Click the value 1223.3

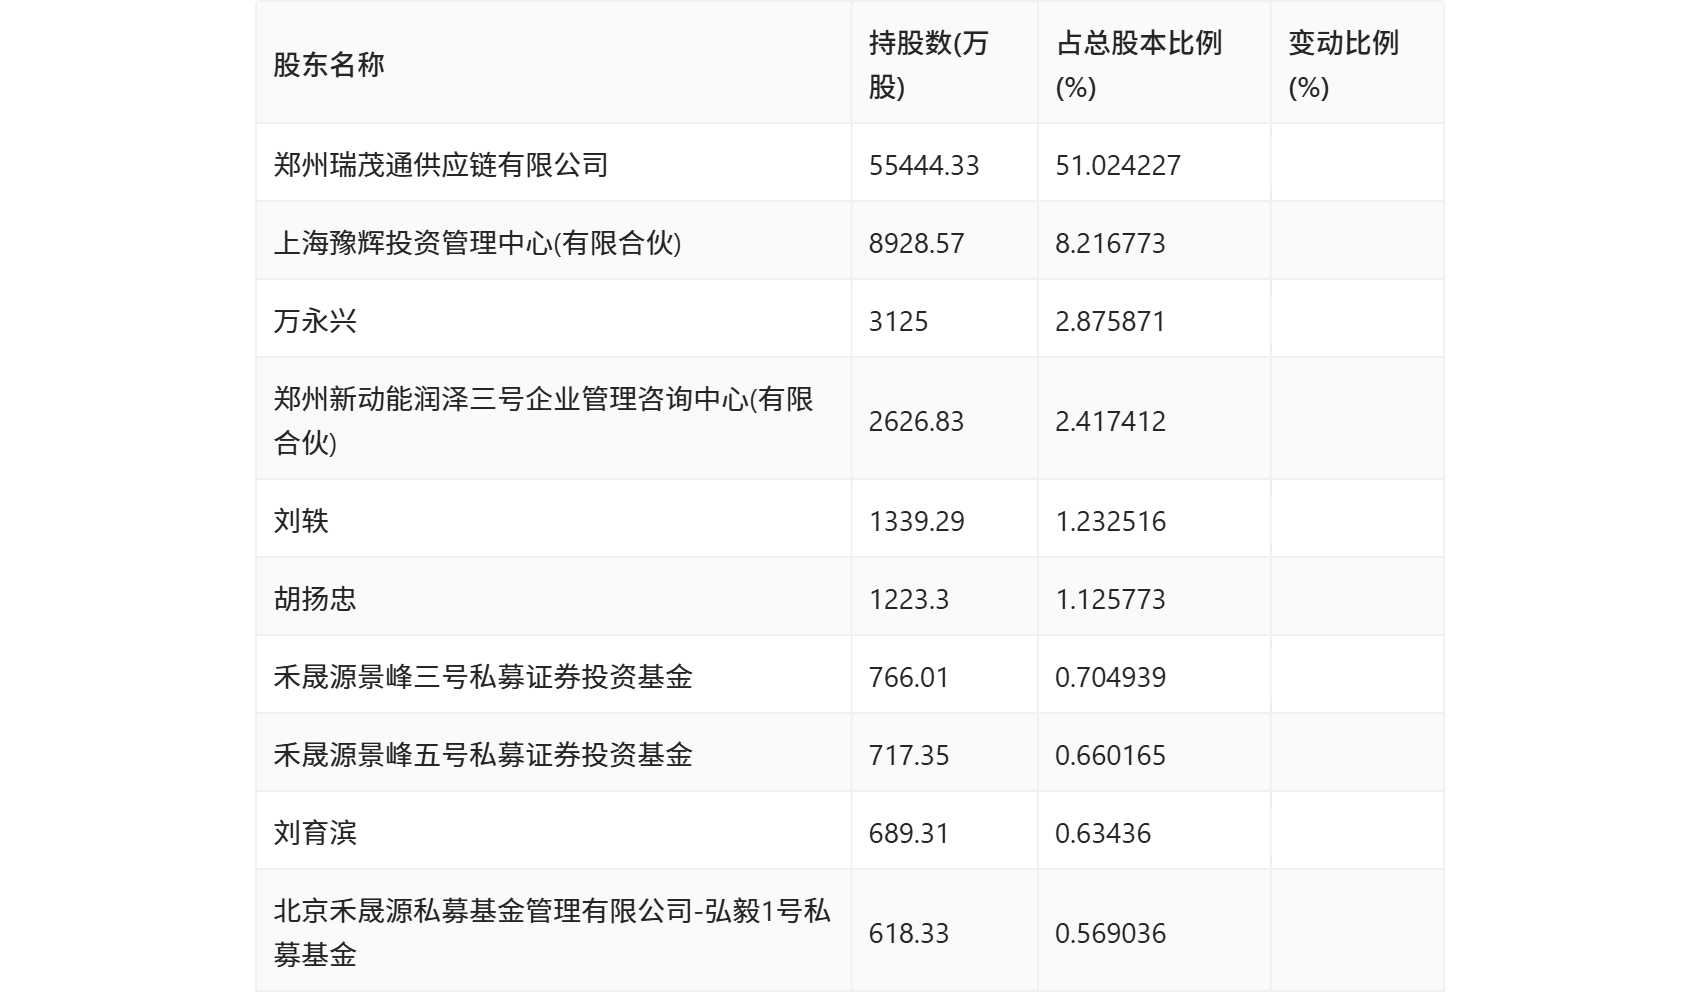pos(909,599)
